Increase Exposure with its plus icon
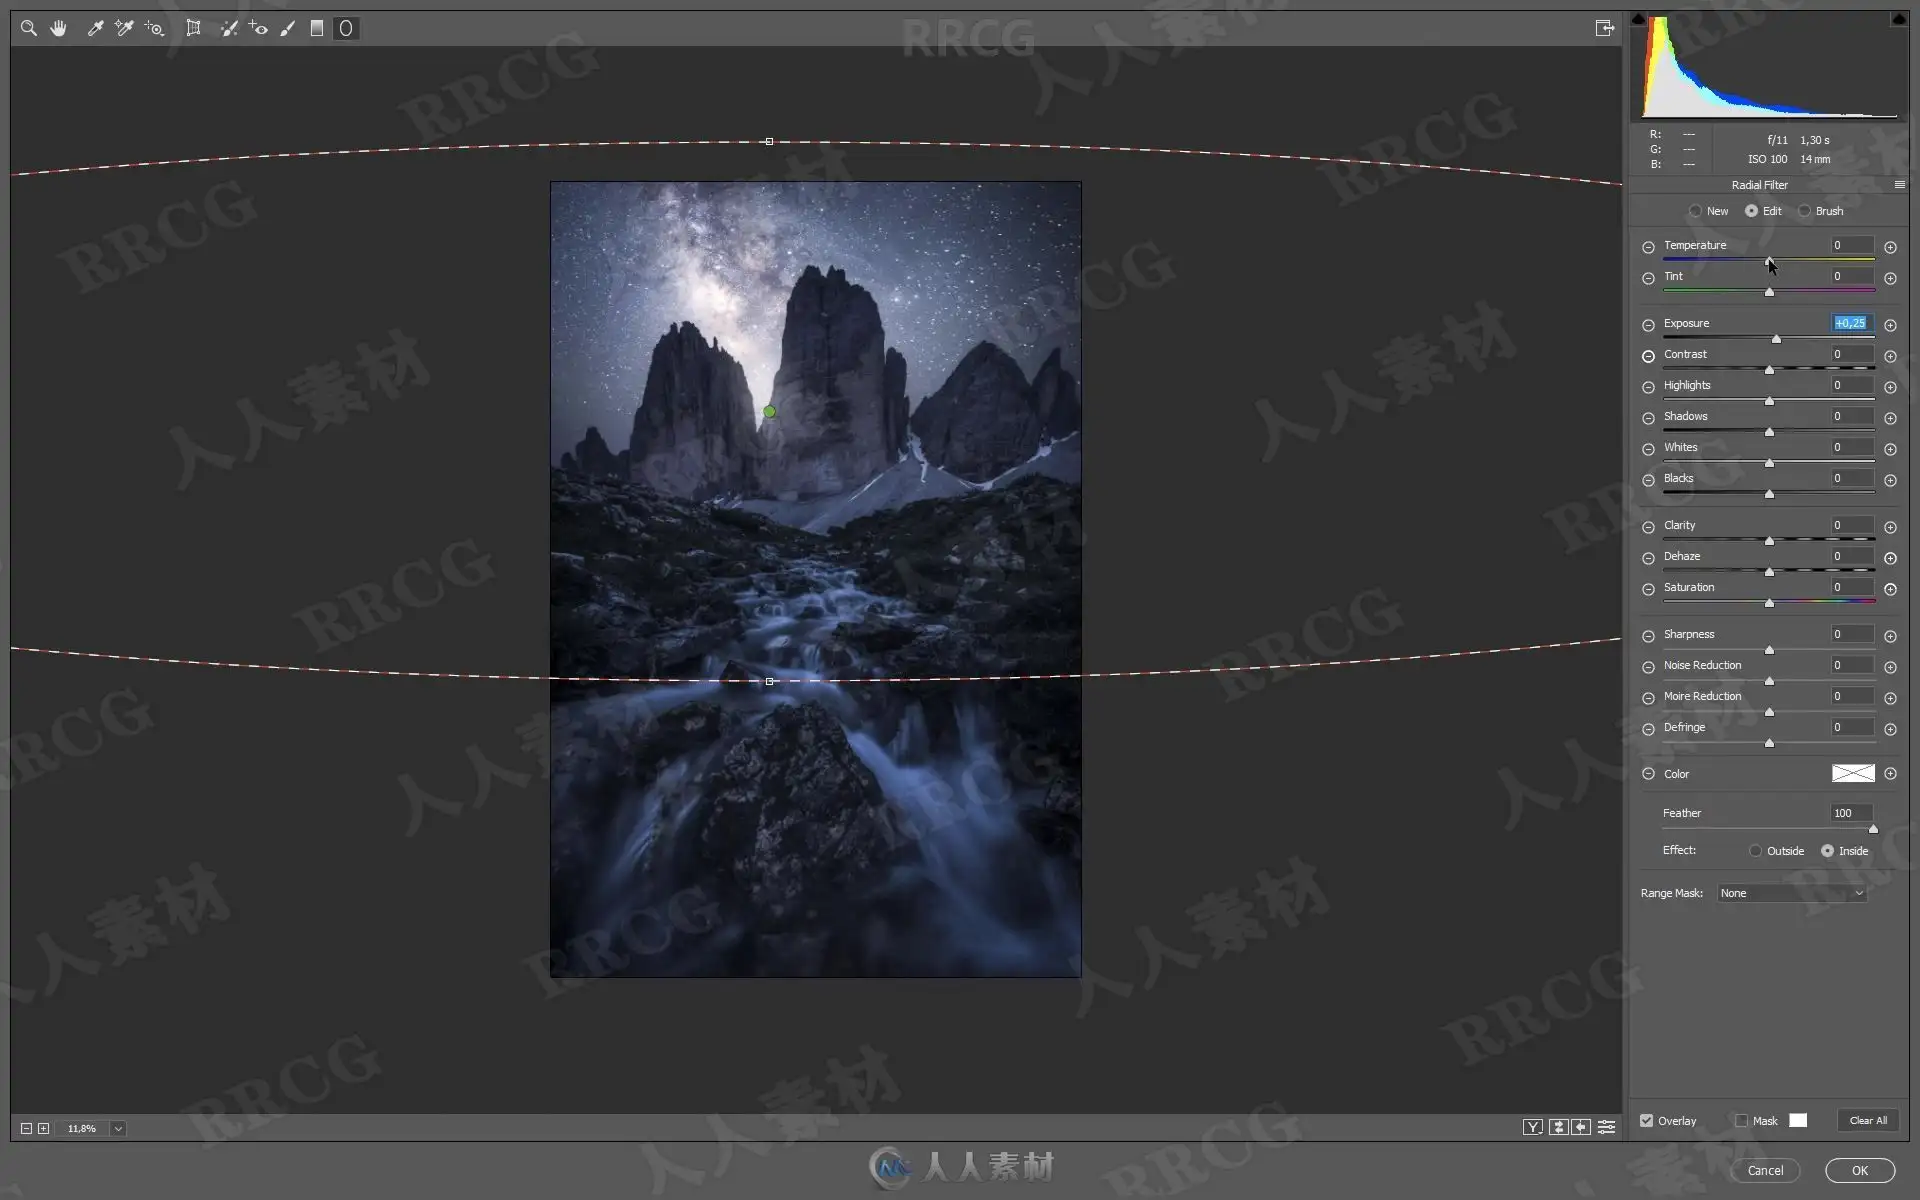The width and height of the screenshot is (1920, 1200). click(x=1890, y=325)
